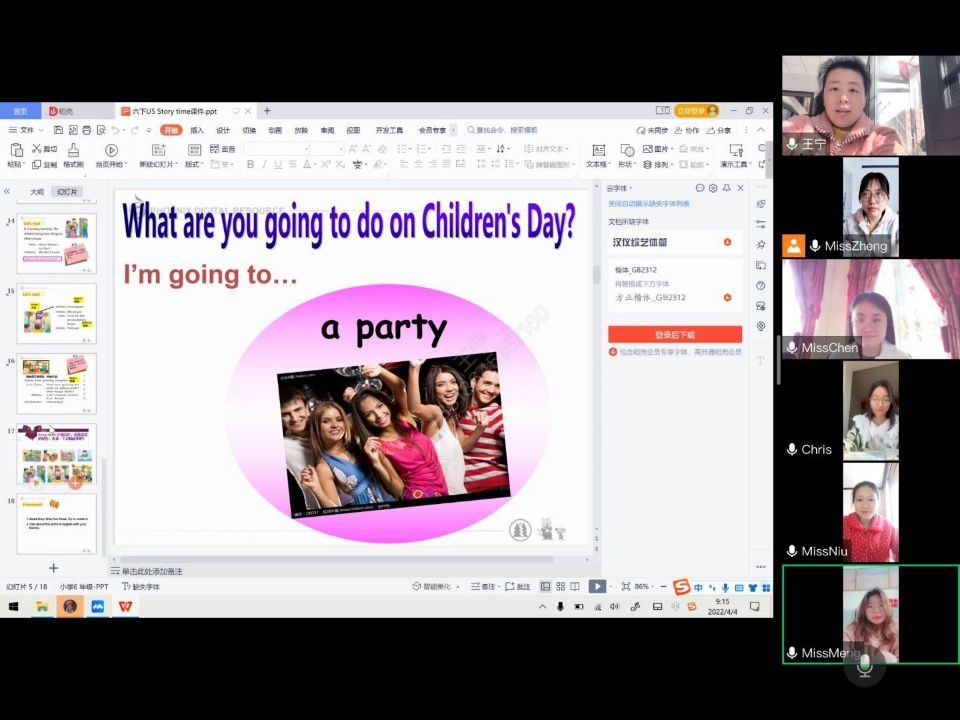Screen dimensions: 960x720
Task: Undo the last action
Action: [x=114, y=130]
